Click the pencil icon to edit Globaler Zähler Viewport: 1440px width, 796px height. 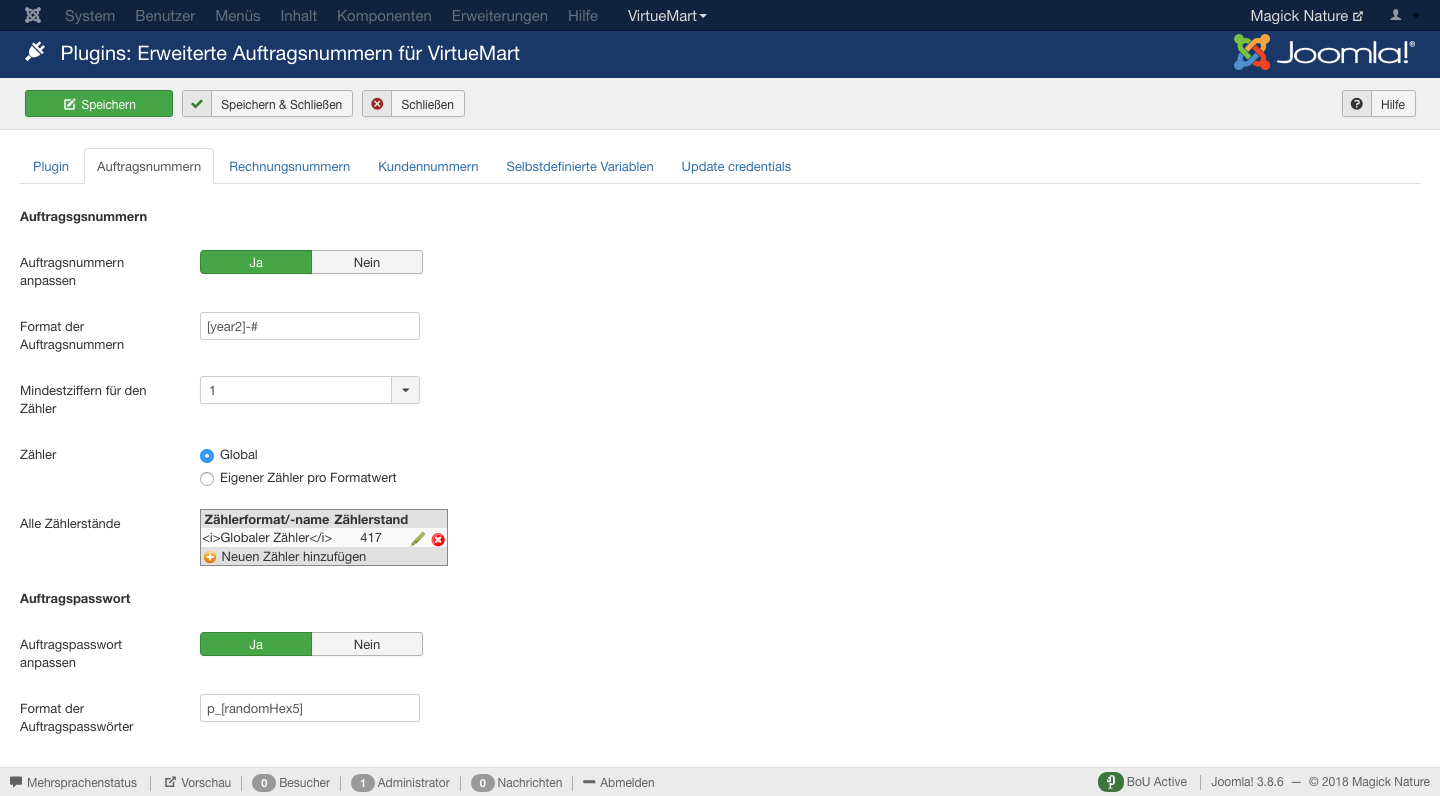tap(418, 539)
